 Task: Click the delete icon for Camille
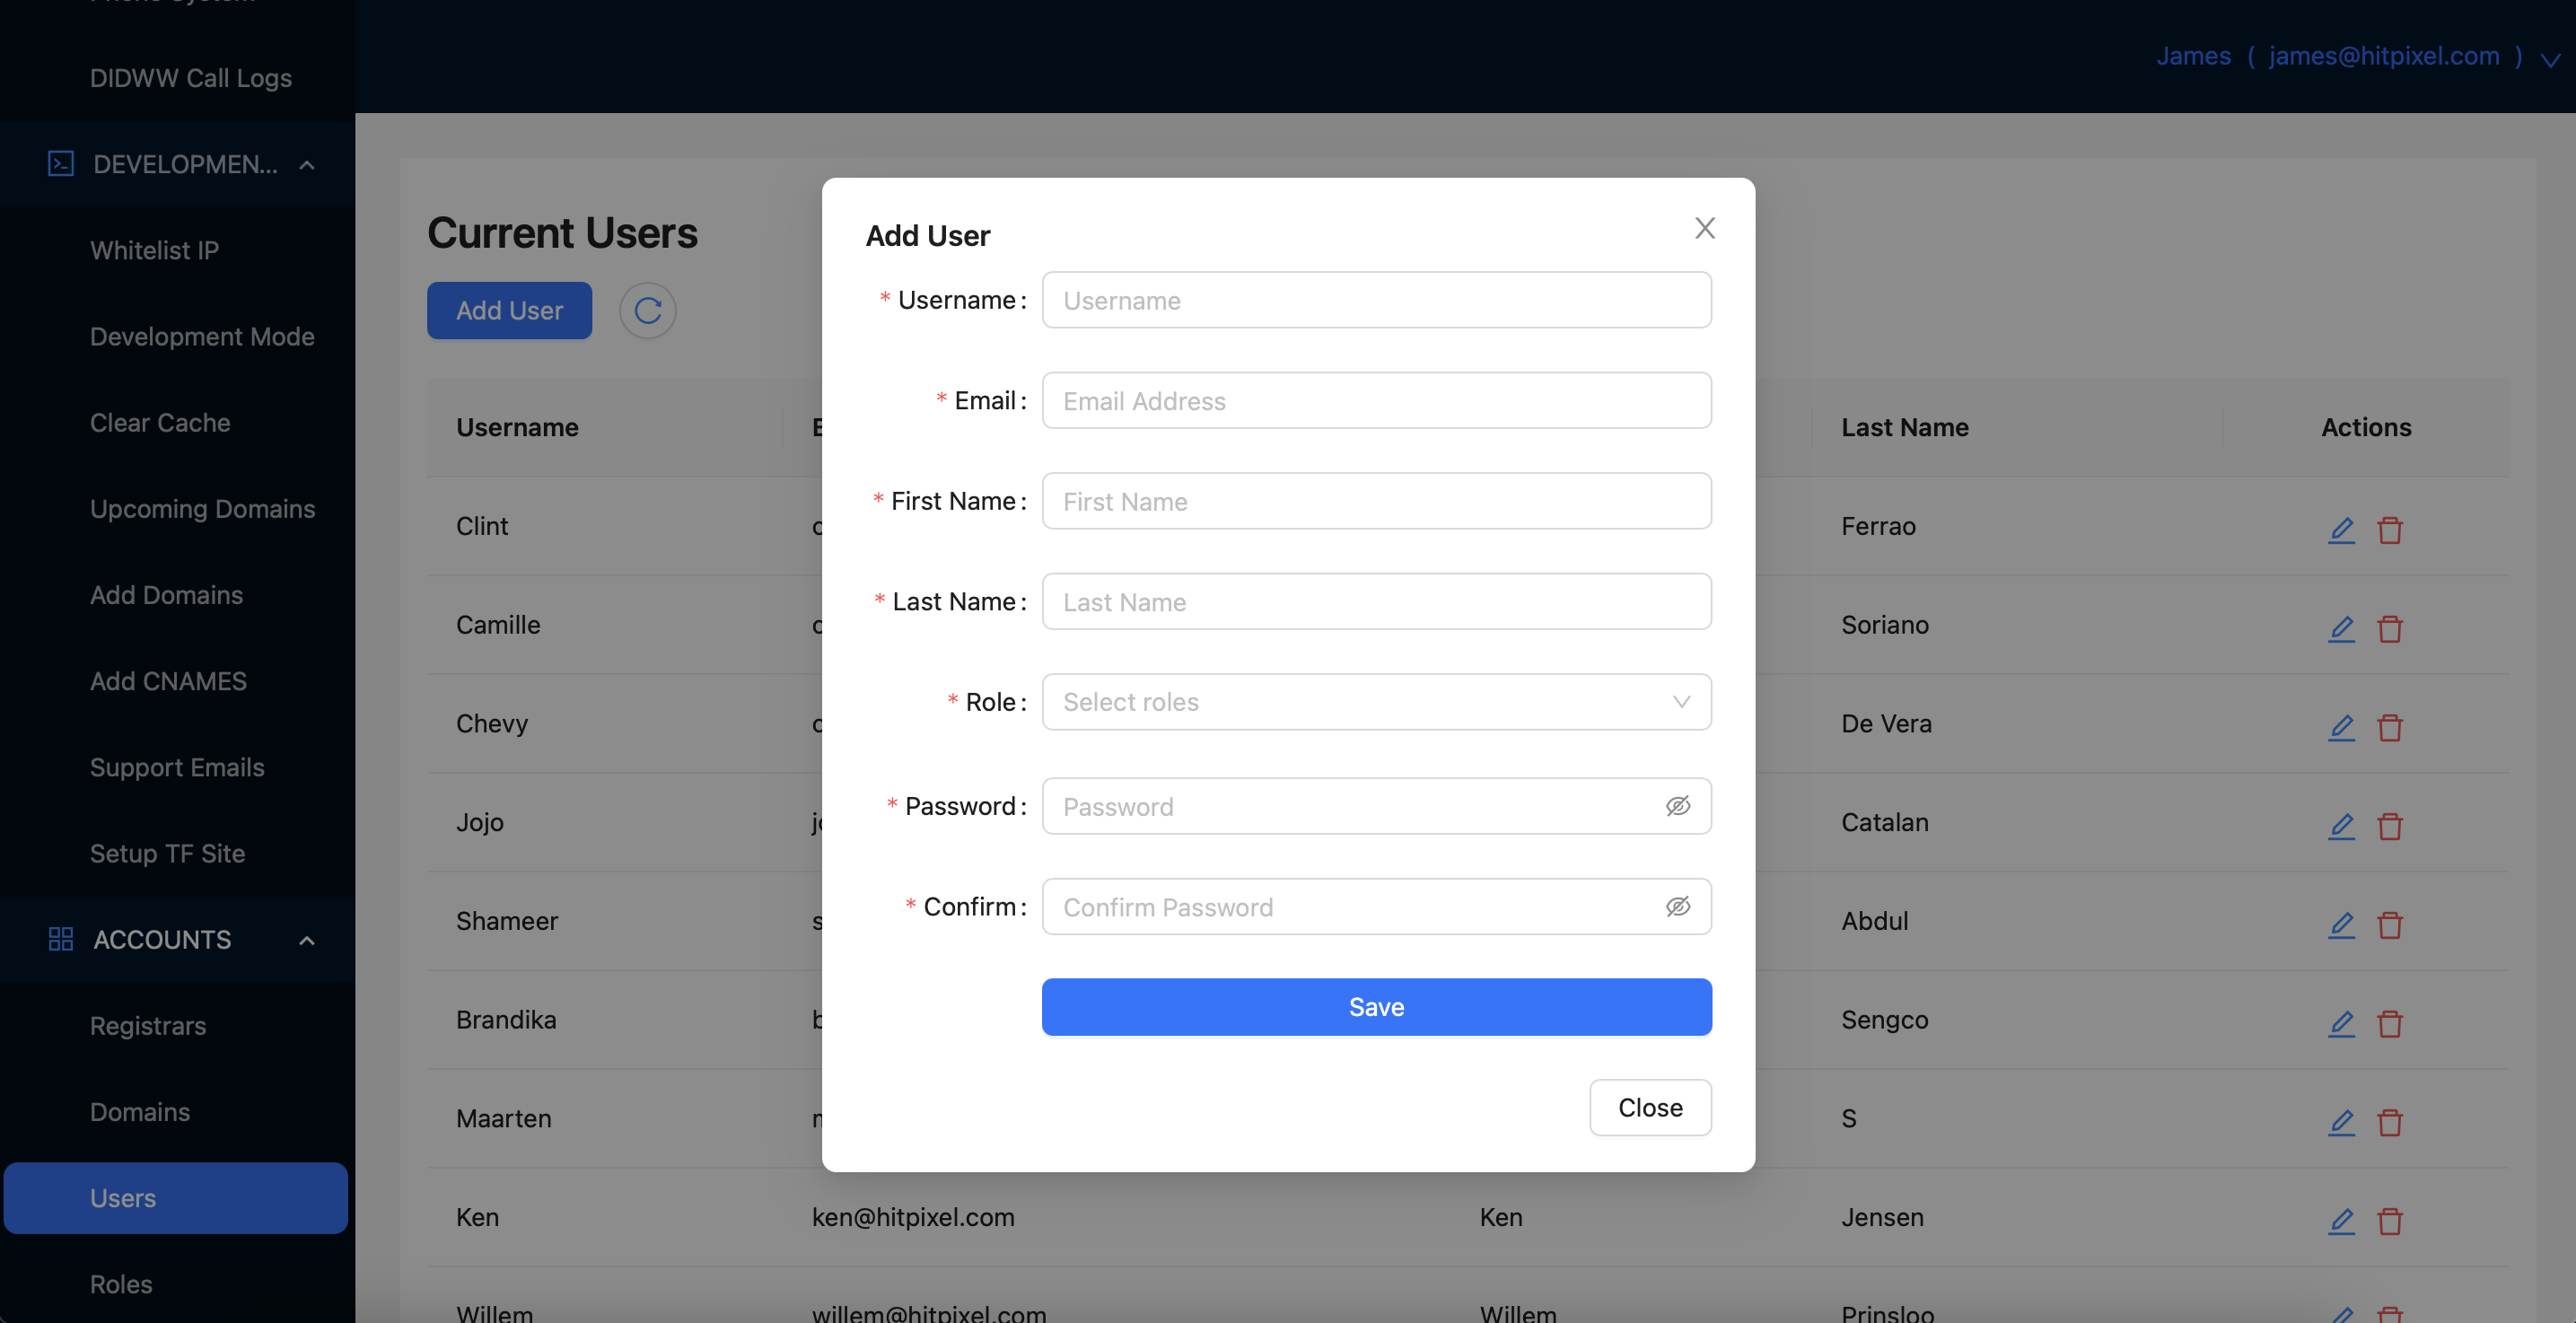tap(2390, 626)
